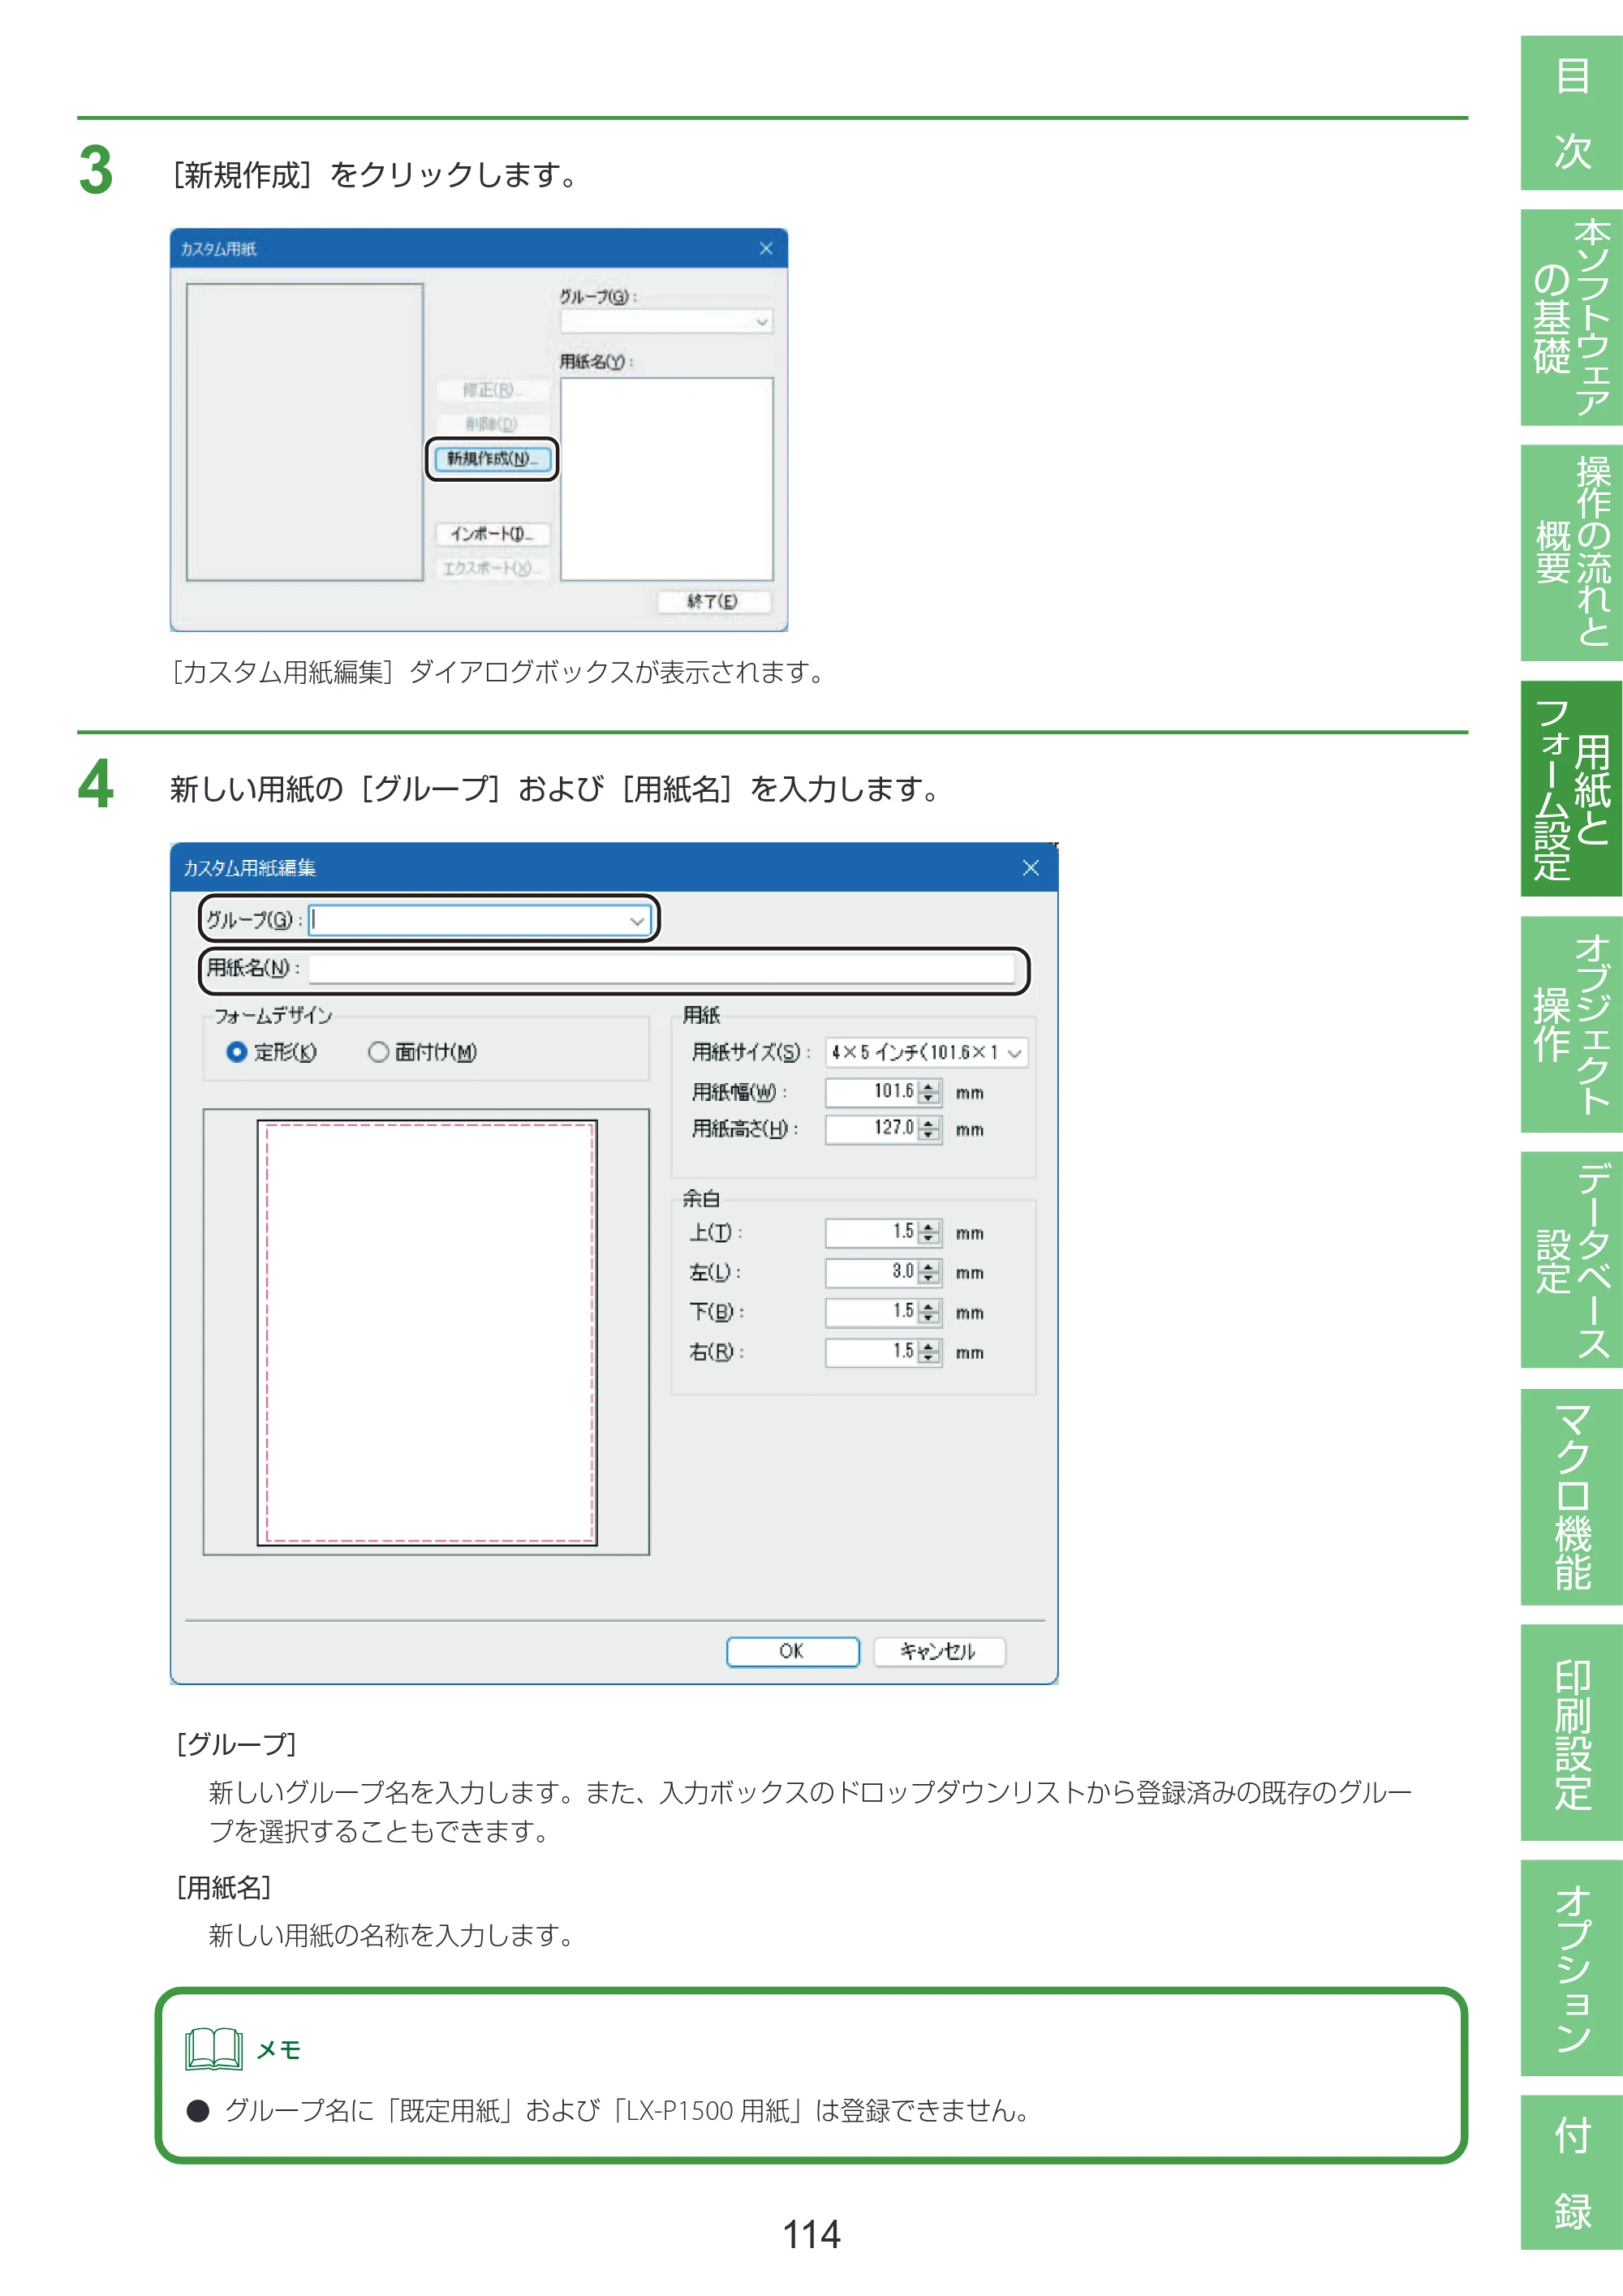The height and width of the screenshot is (2296, 1623).
Task: Close the カスタム用紙 dialog
Action: (x=766, y=249)
